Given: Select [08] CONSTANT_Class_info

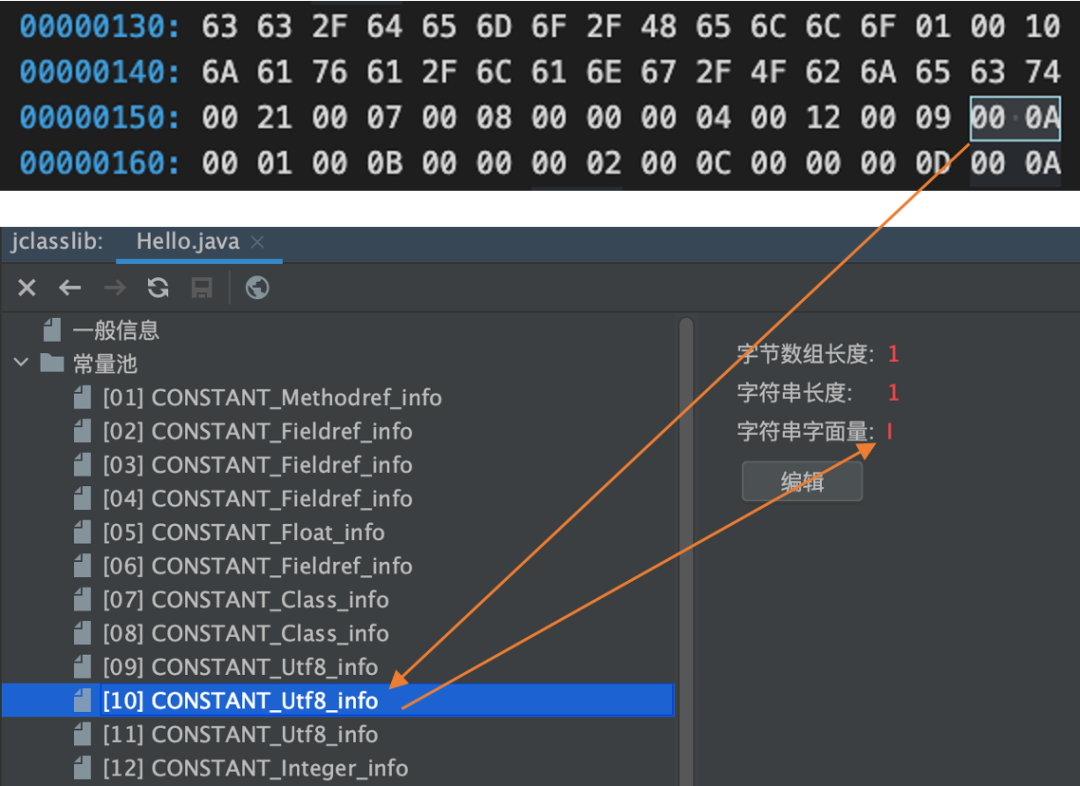Looking at the screenshot, I should coord(246,634).
